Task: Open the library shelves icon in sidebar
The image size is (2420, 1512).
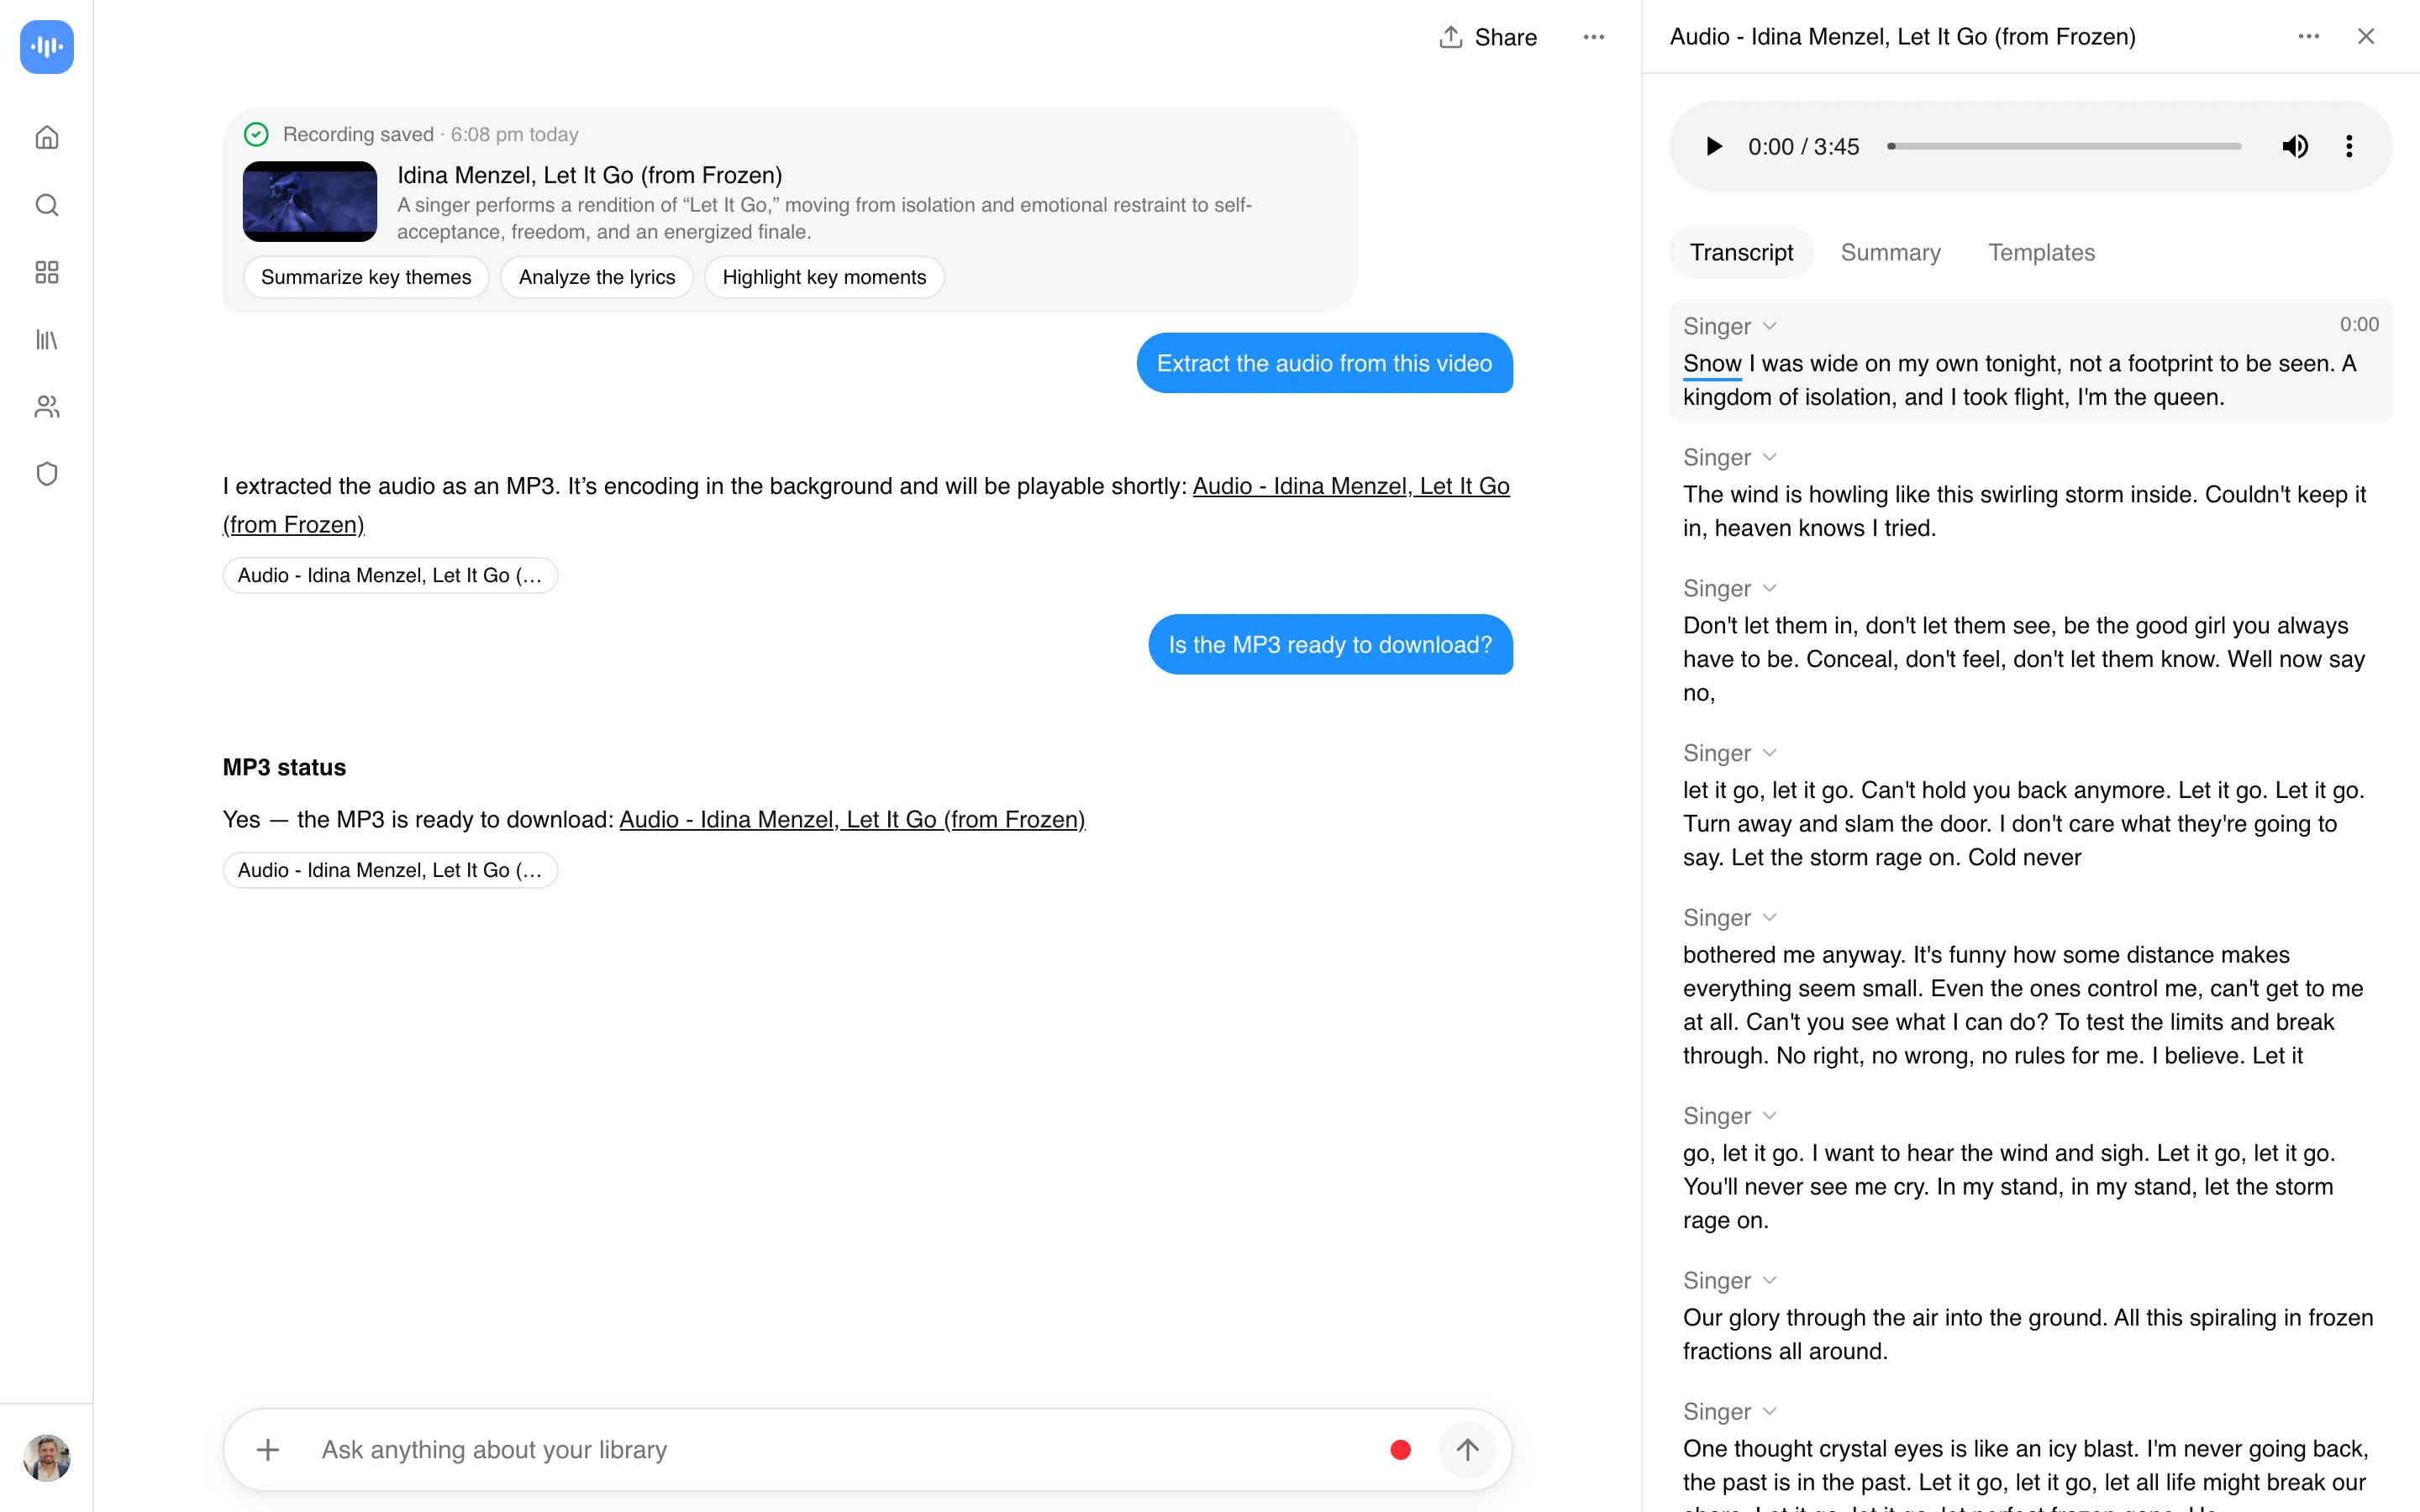Action: click(47, 340)
